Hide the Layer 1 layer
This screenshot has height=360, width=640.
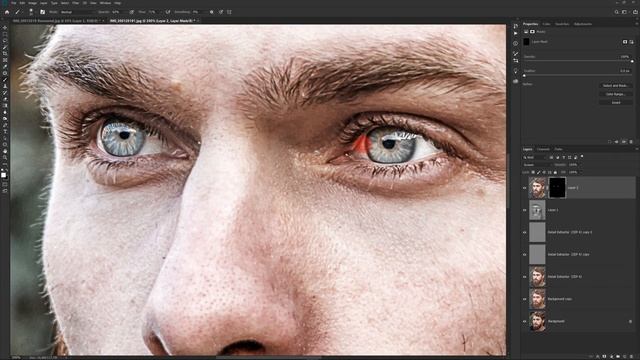coord(524,210)
